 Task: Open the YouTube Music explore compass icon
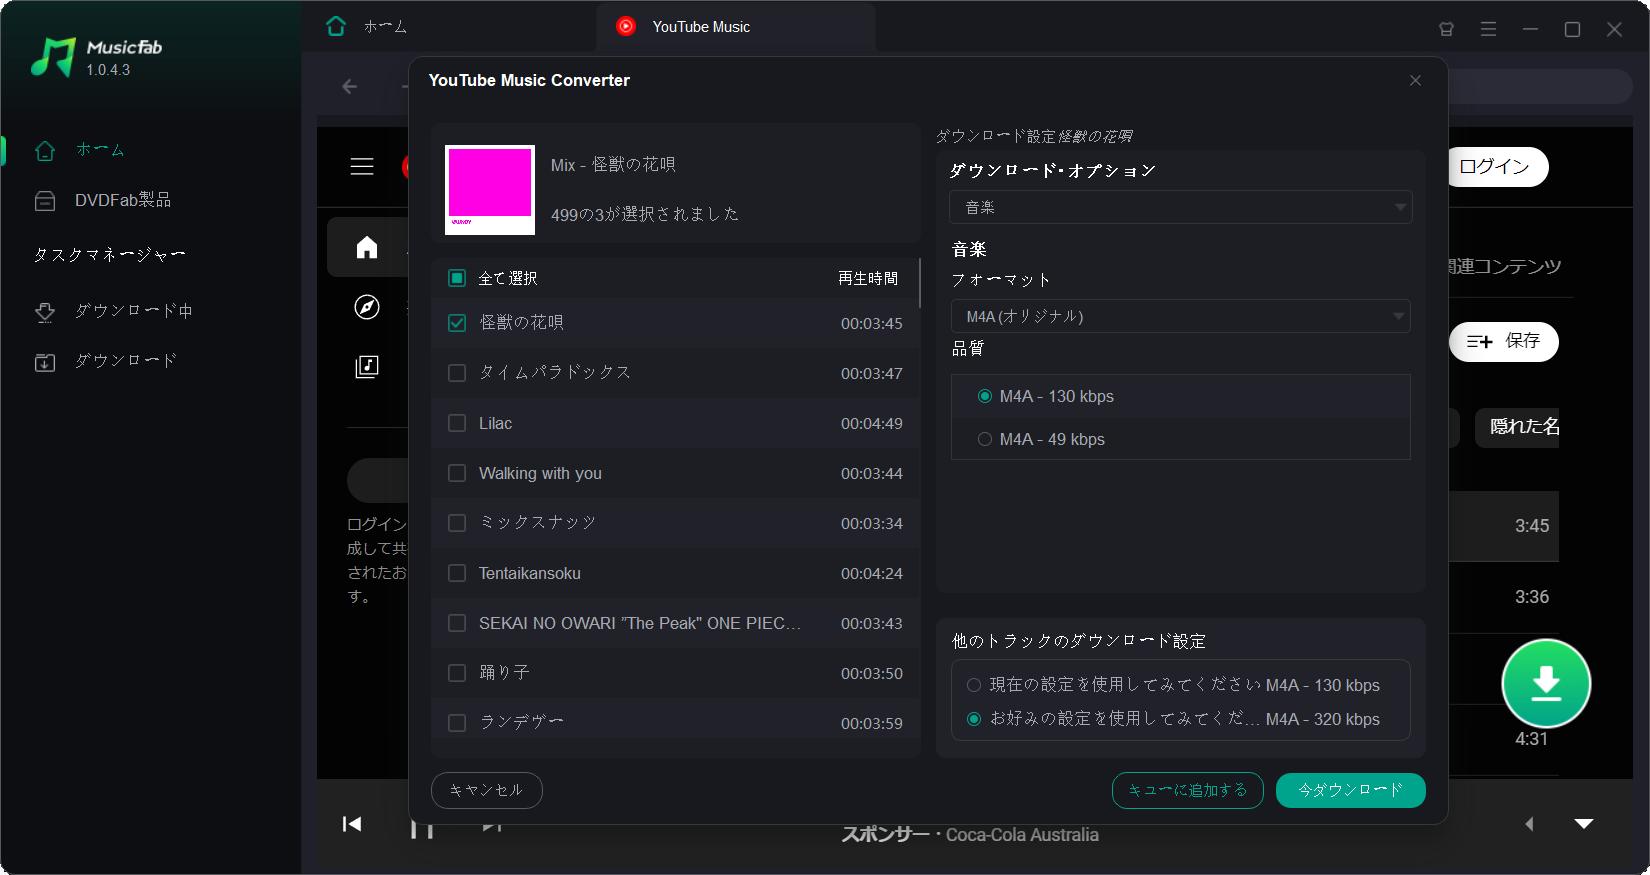(x=367, y=307)
